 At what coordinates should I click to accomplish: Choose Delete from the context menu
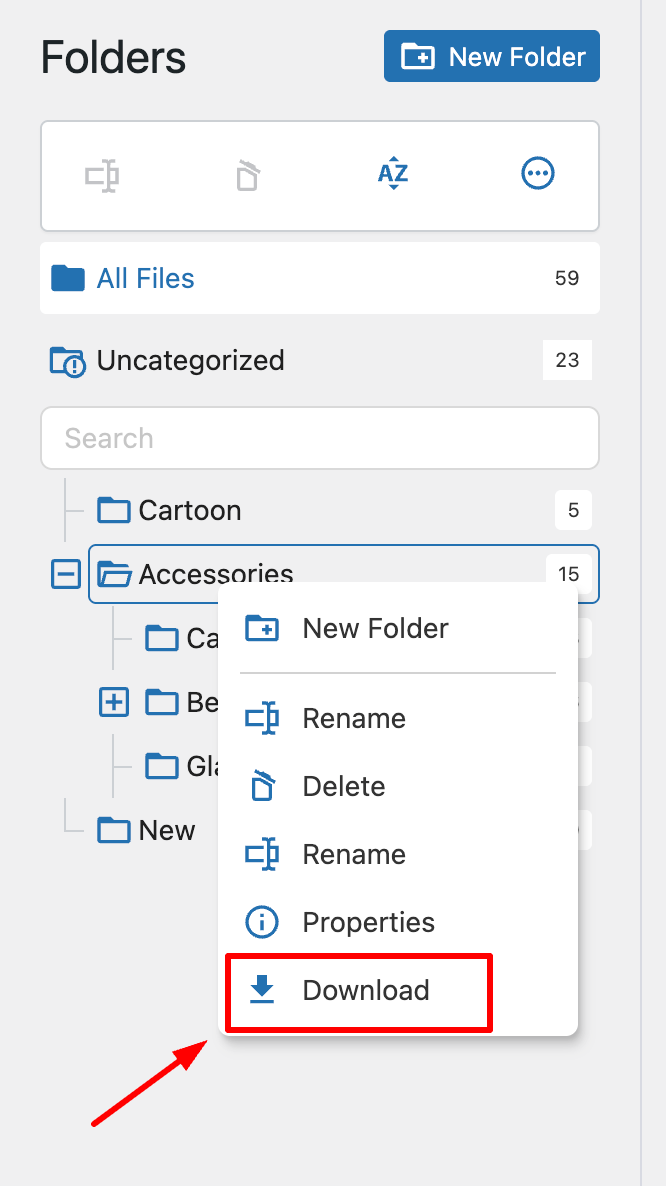(x=343, y=786)
